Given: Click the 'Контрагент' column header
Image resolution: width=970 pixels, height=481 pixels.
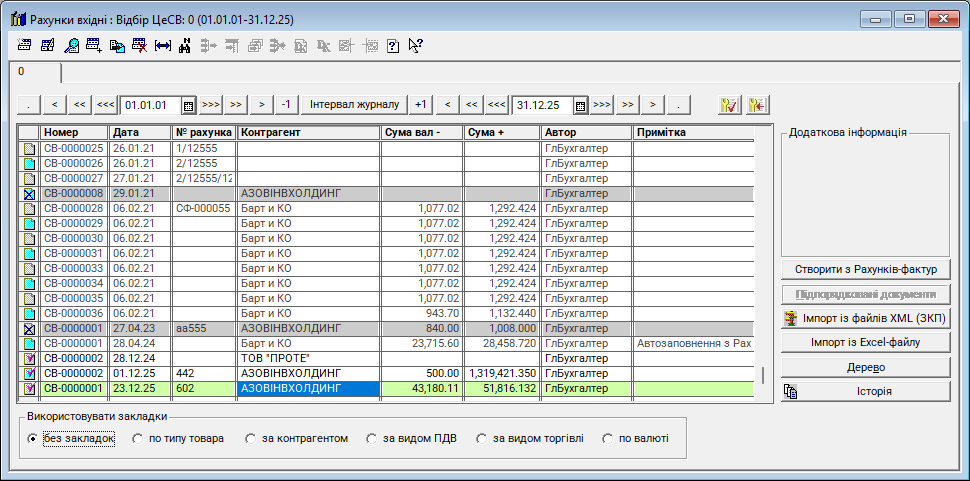Looking at the screenshot, I should (308, 132).
